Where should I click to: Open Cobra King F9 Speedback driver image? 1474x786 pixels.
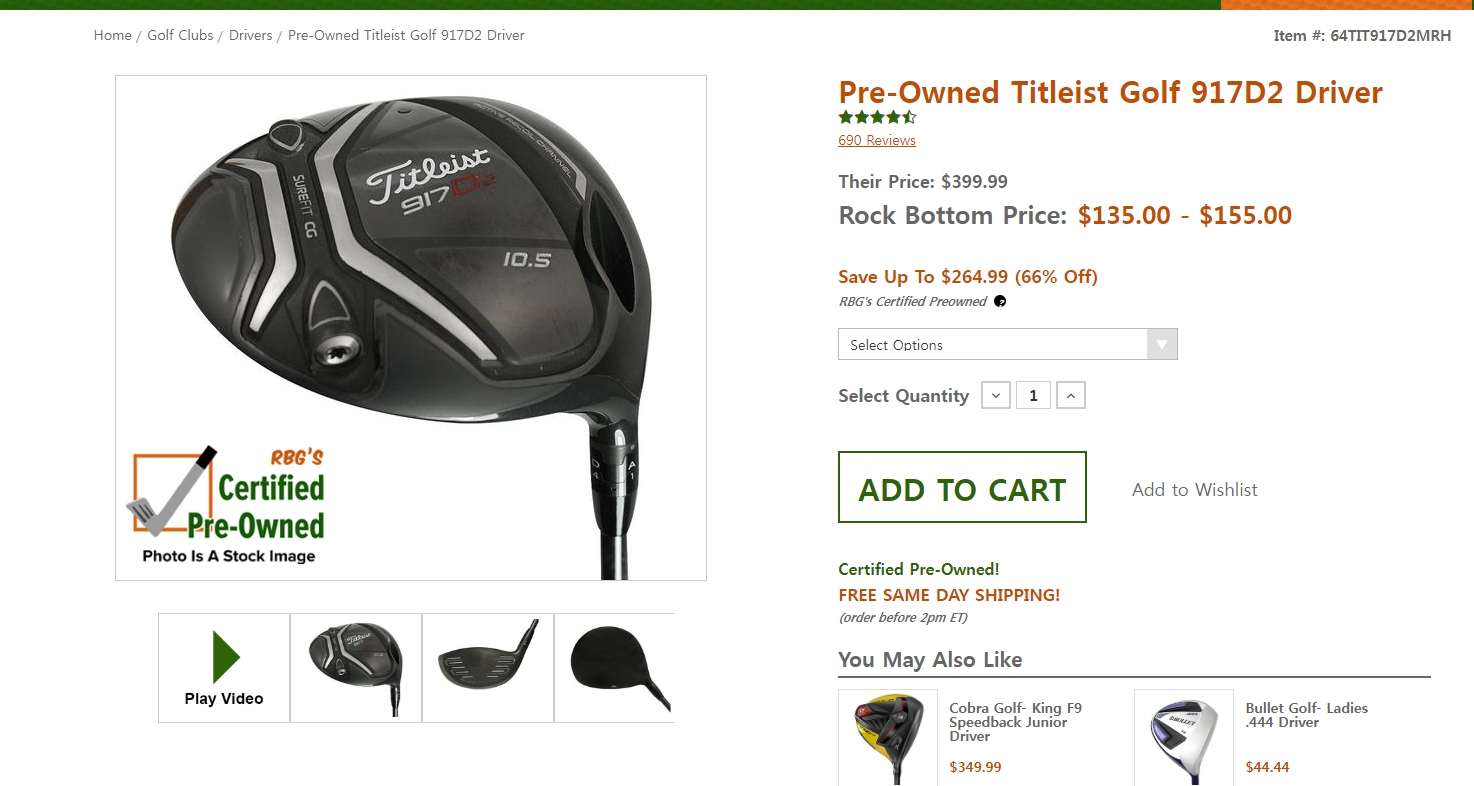click(x=887, y=737)
